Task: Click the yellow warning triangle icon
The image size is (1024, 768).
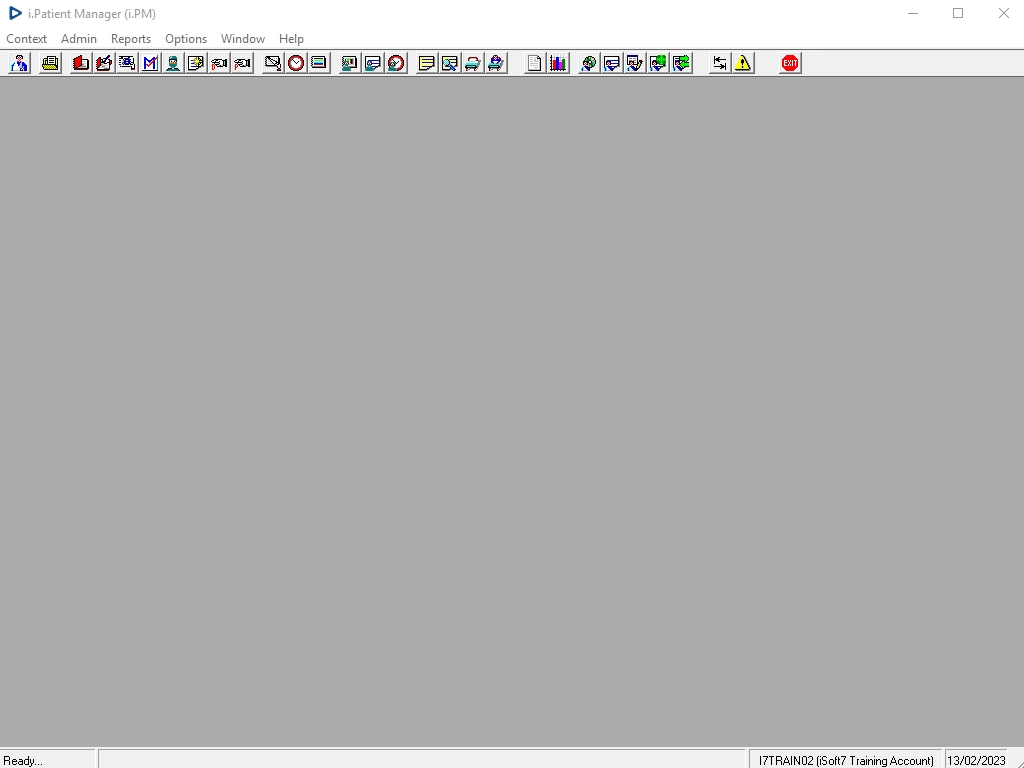Action: pyautogui.click(x=743, y=63)
